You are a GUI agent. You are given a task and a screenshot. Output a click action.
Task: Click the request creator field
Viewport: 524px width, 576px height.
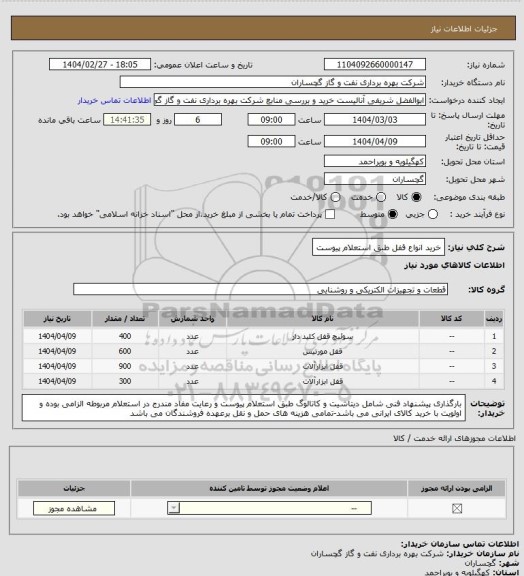tap(290, 100)
